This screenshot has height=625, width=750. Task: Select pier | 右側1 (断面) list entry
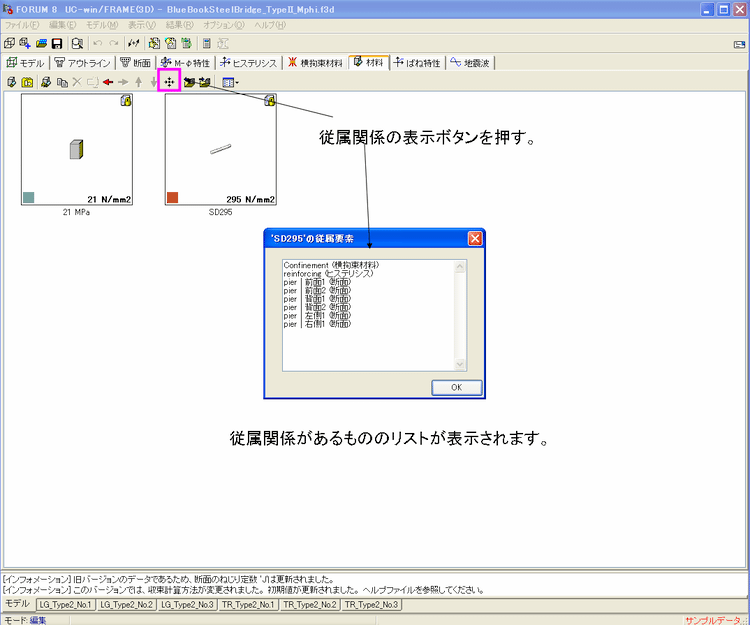317,324
